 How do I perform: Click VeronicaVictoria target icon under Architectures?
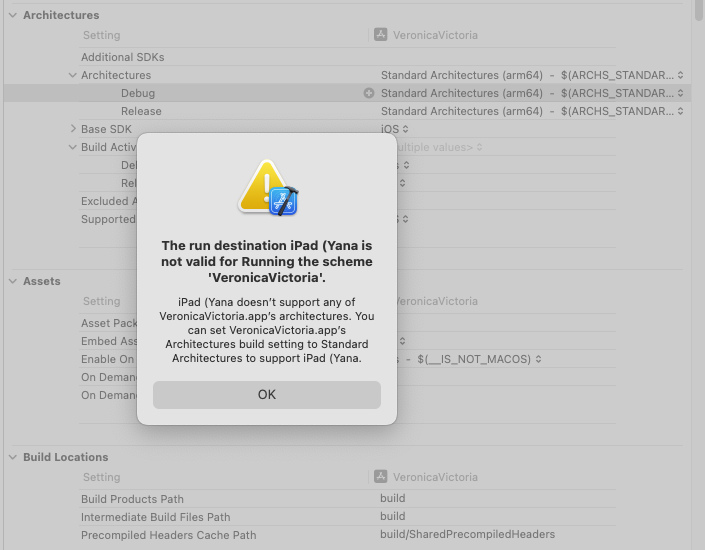pos(380,35)
